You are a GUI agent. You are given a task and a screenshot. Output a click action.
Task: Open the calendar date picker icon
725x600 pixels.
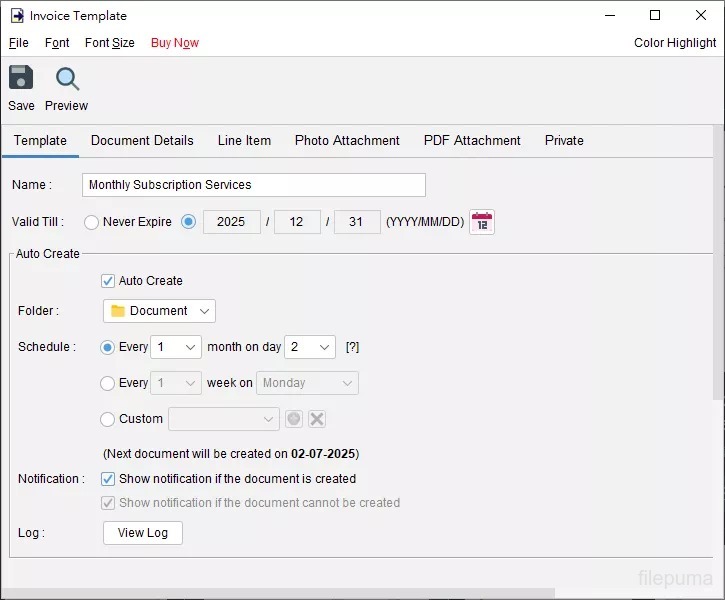(482, 222)
